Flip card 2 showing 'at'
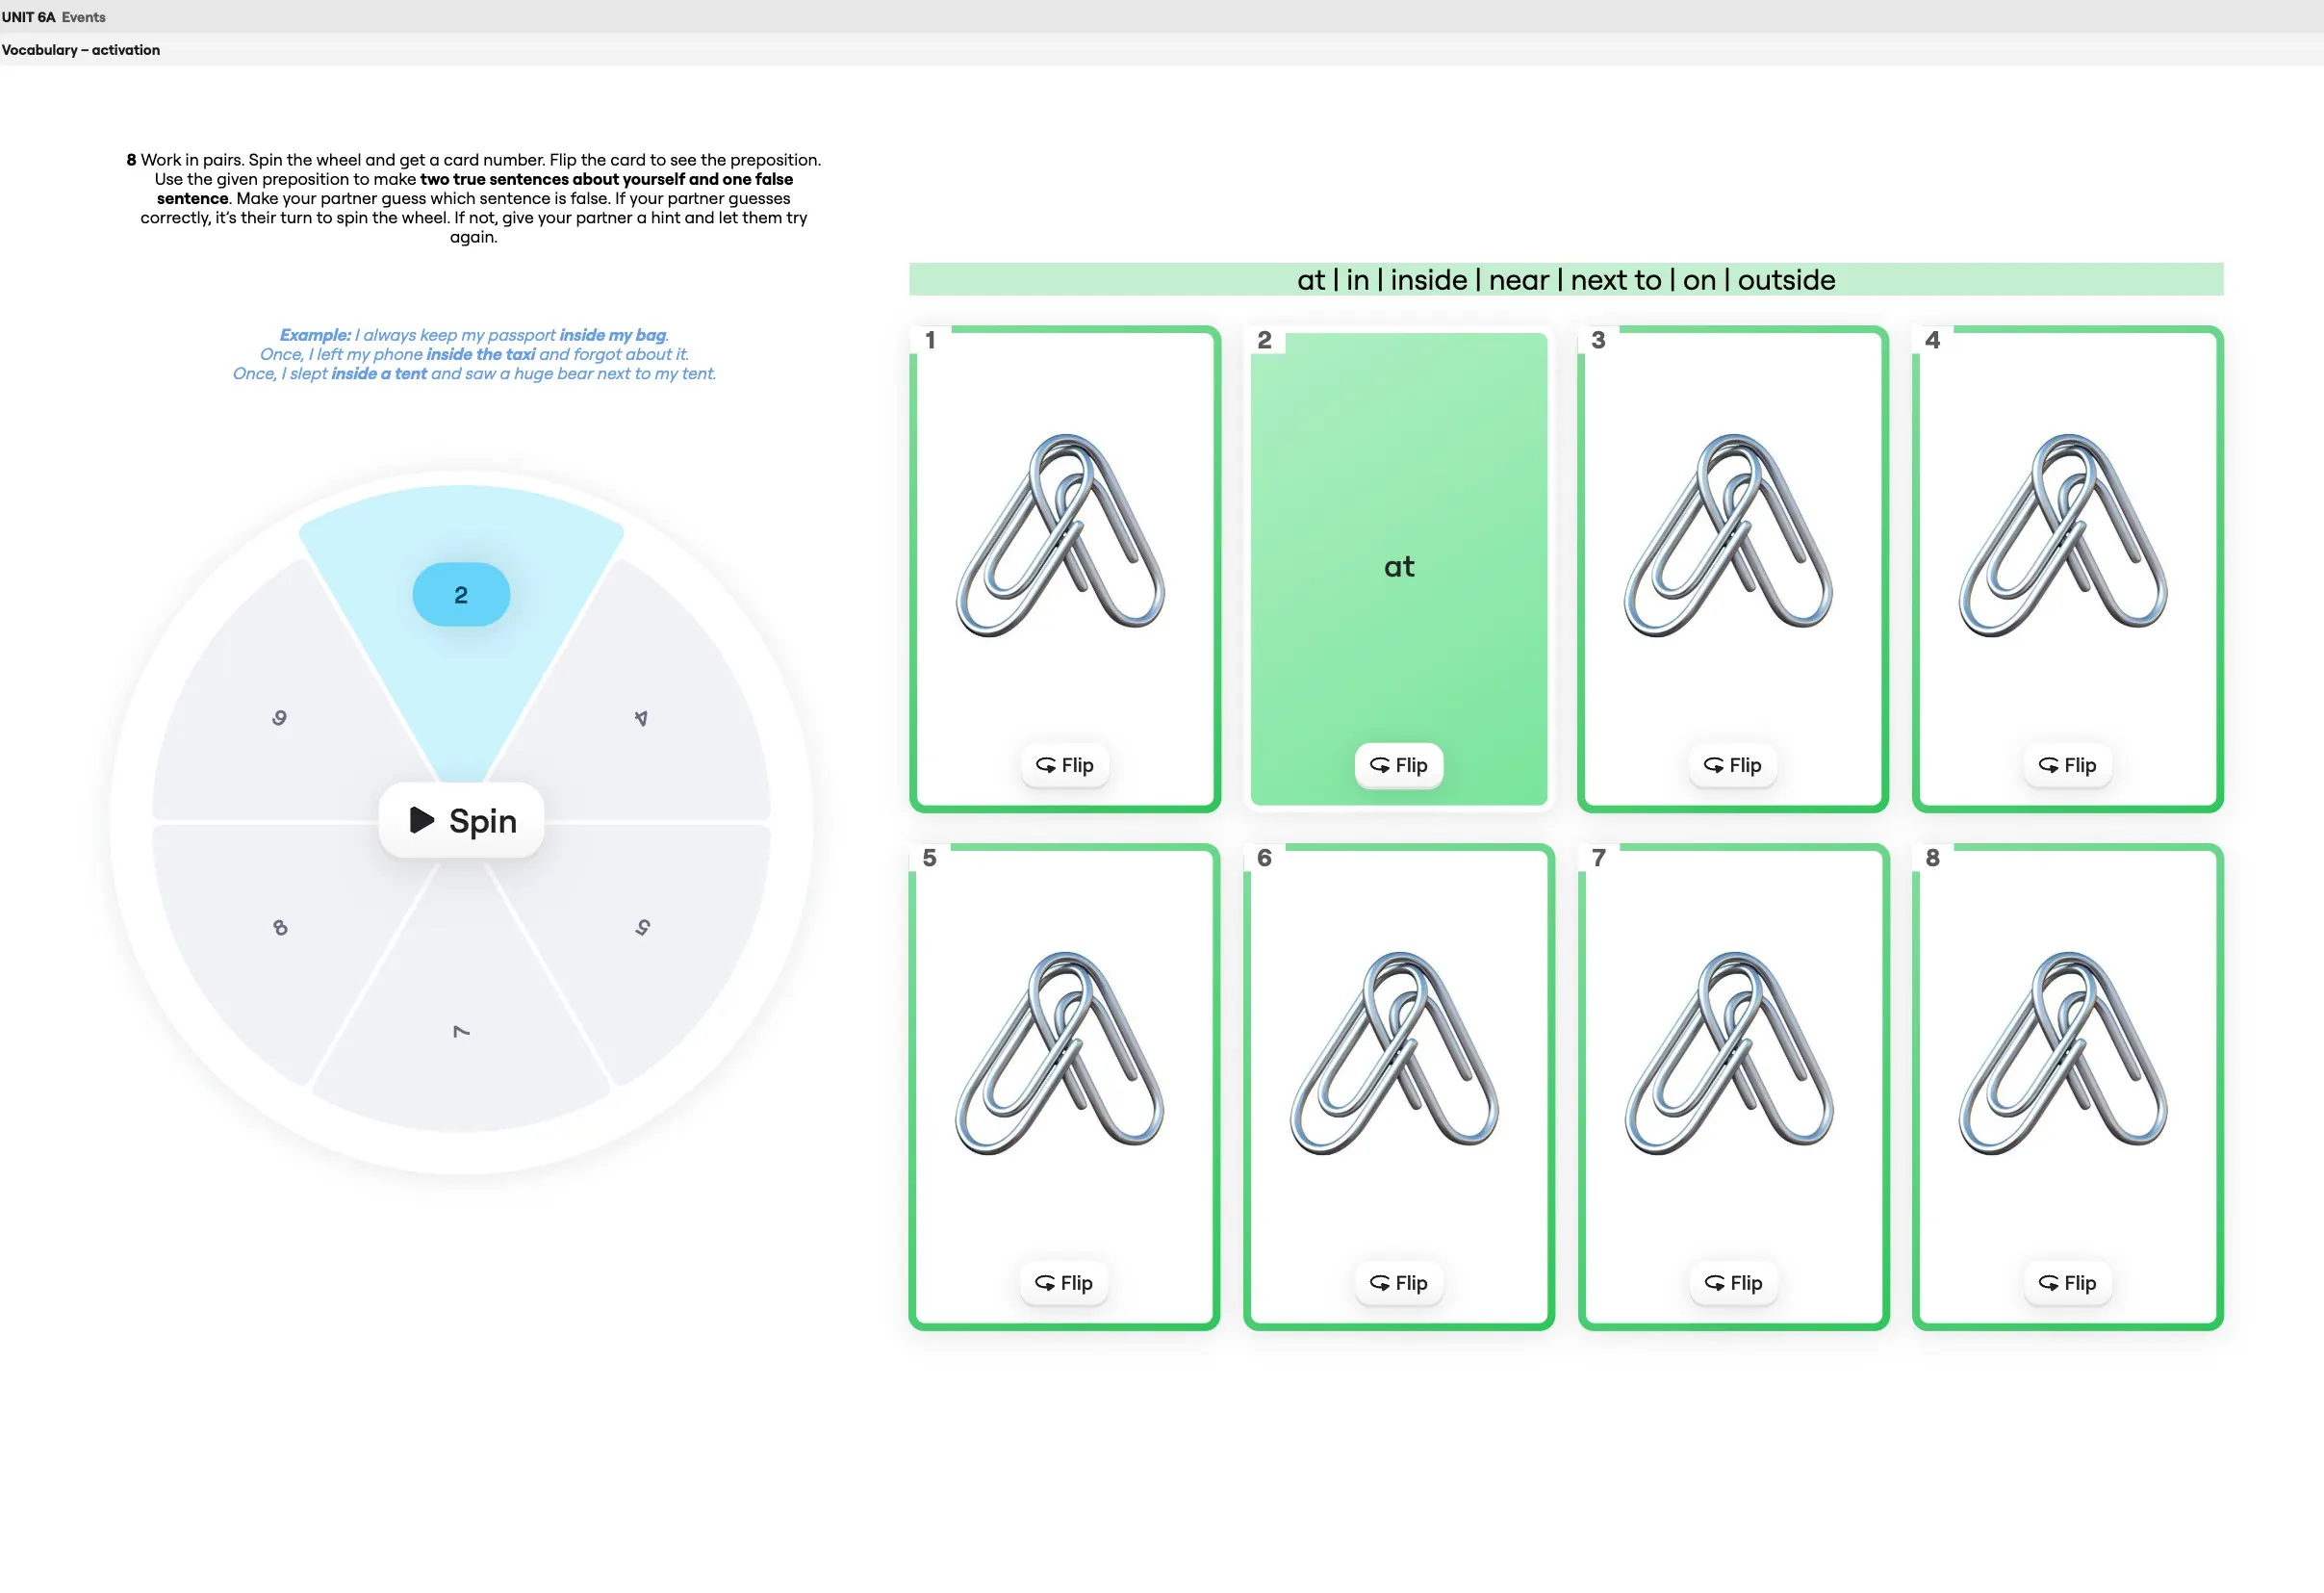Screen dimensions: 2324x1593 coord(1398,765)
